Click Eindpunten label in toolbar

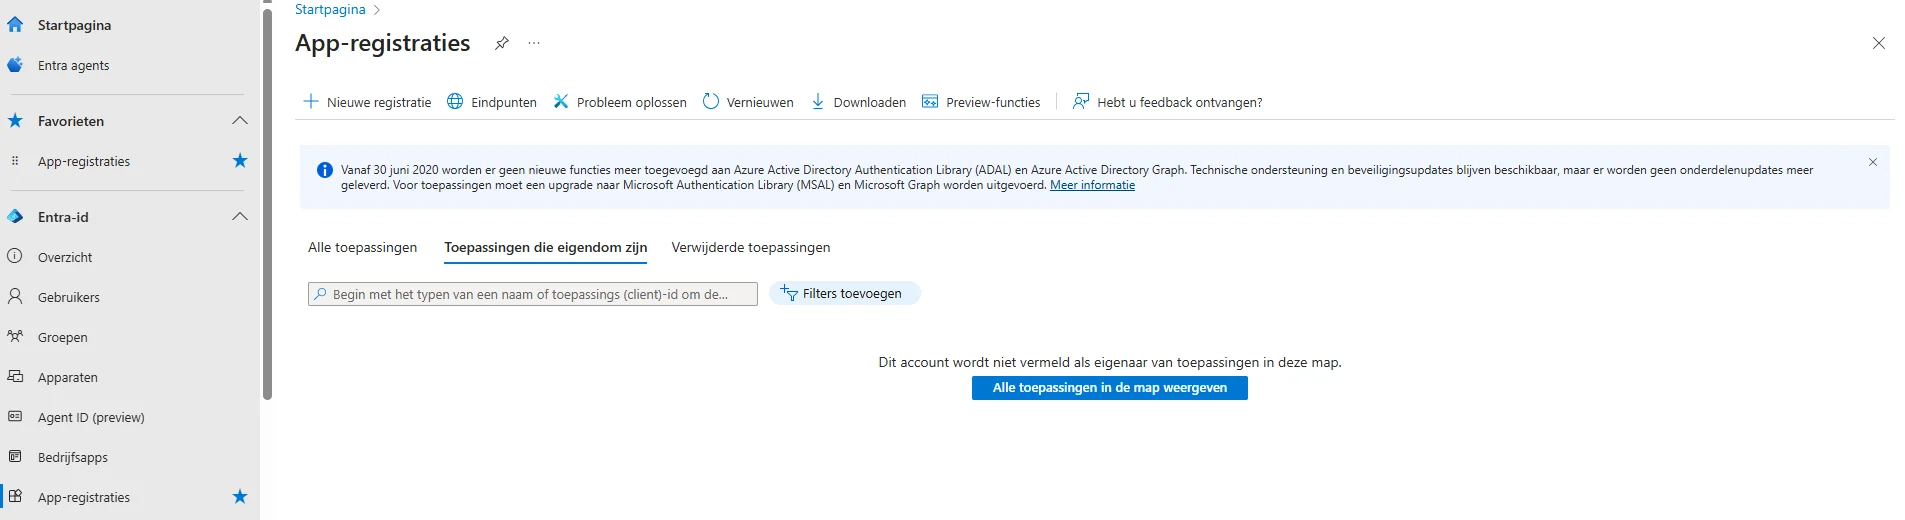tap(504, 102)
